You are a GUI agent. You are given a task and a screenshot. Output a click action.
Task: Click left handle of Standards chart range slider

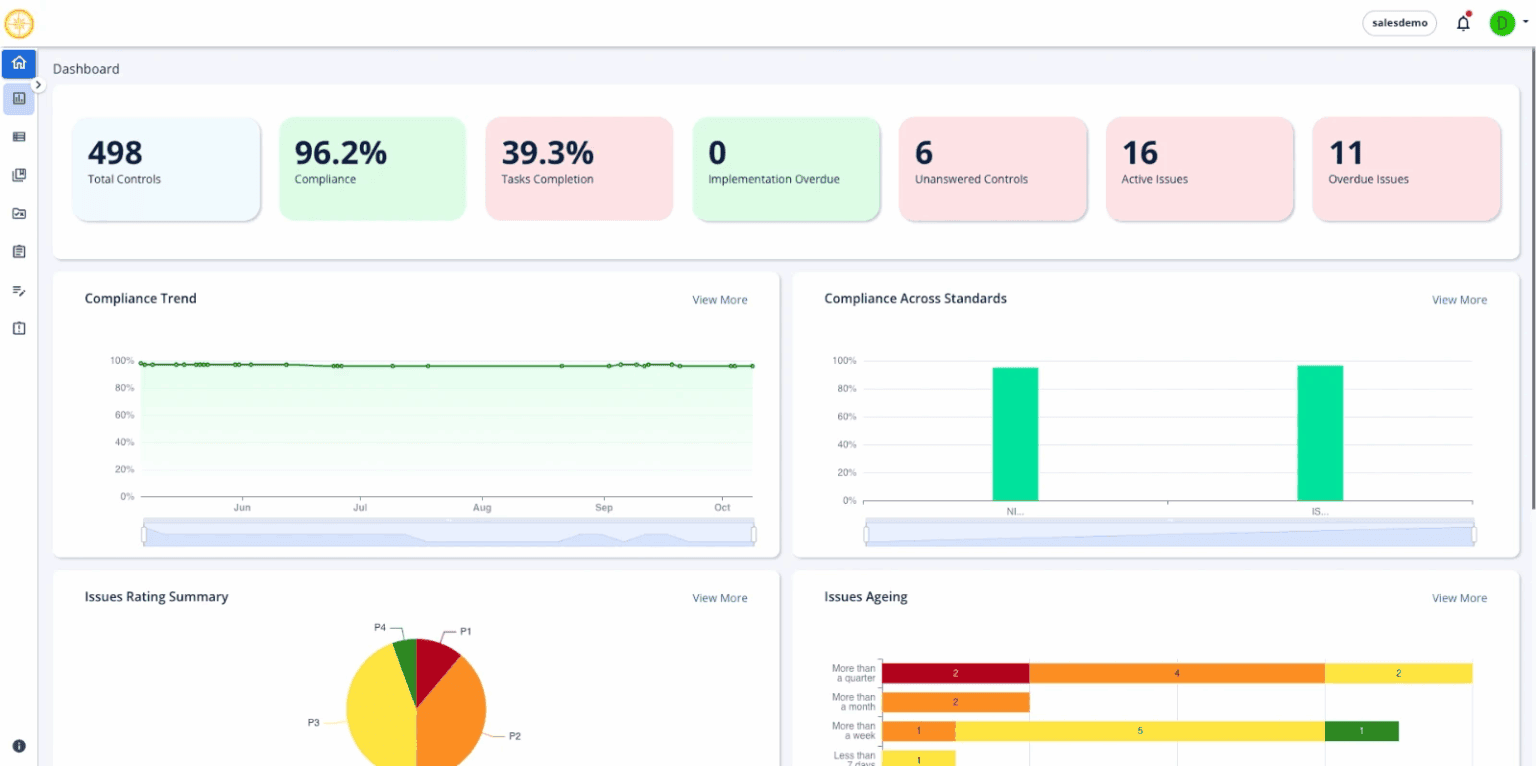[867, 535]
